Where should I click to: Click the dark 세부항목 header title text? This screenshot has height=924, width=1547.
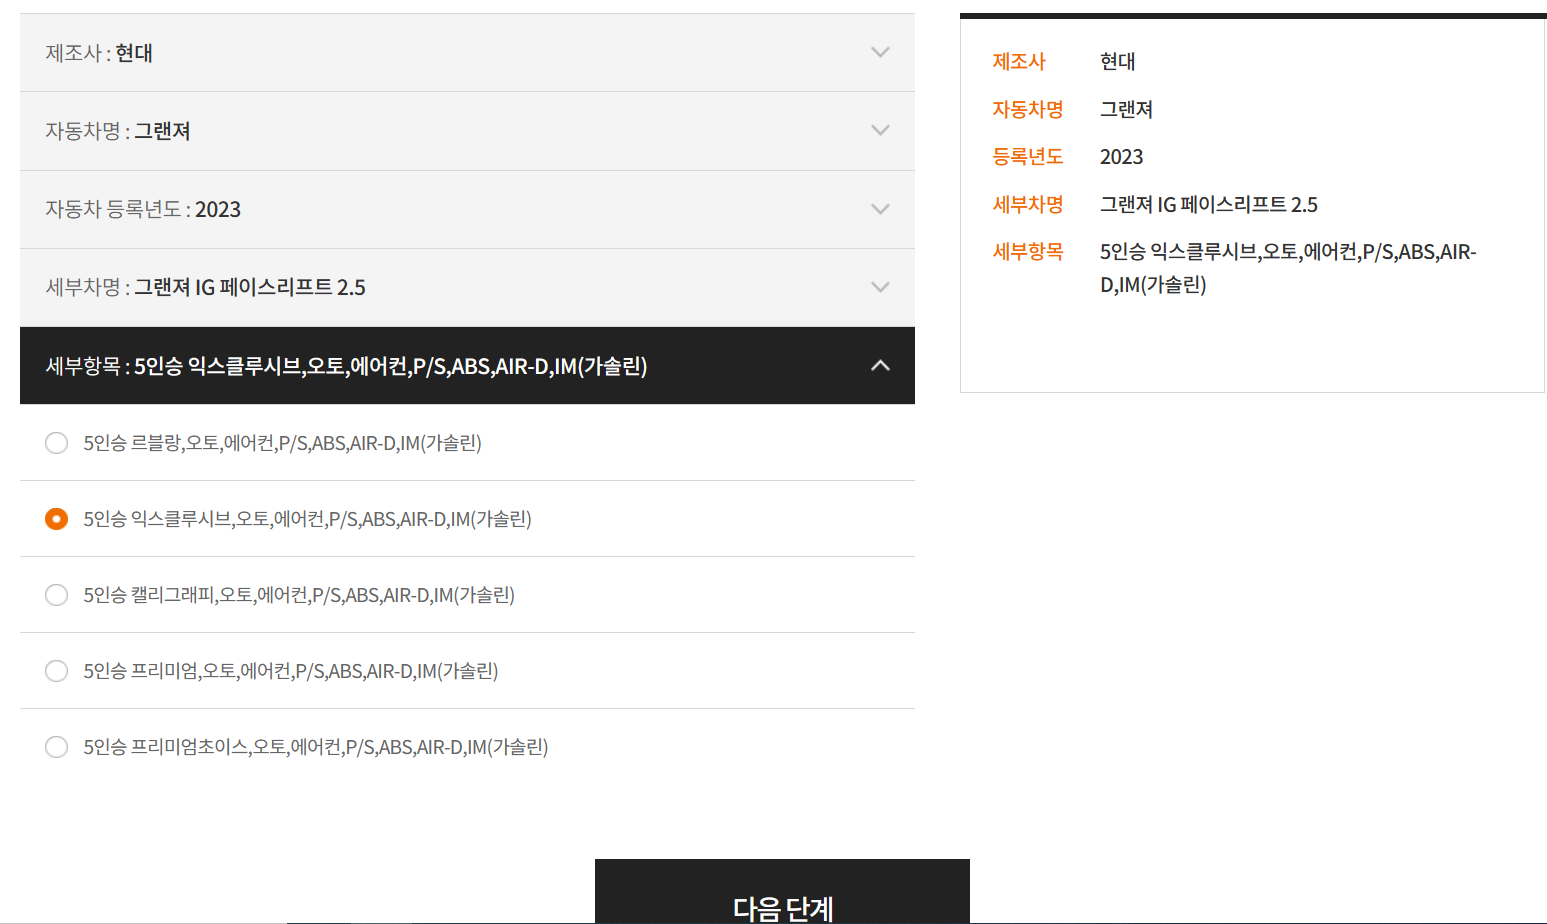(346, 366)
